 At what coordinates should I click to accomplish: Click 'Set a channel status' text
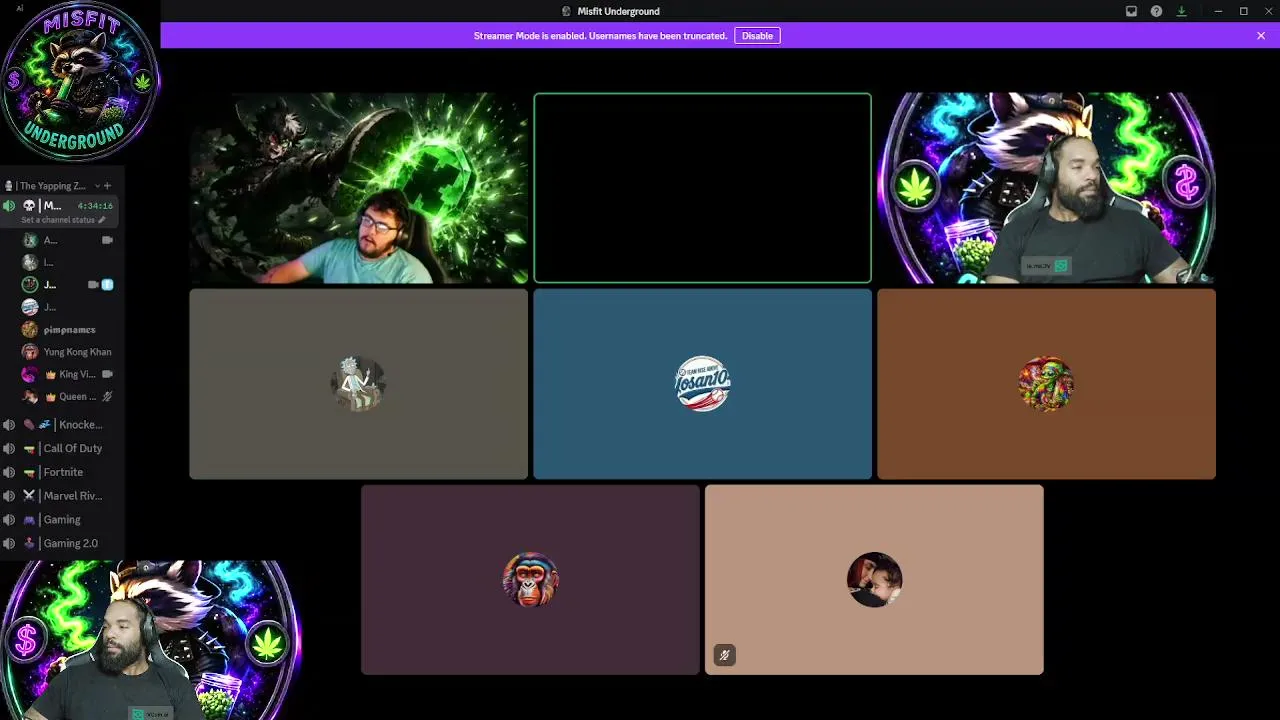[58, 220]
